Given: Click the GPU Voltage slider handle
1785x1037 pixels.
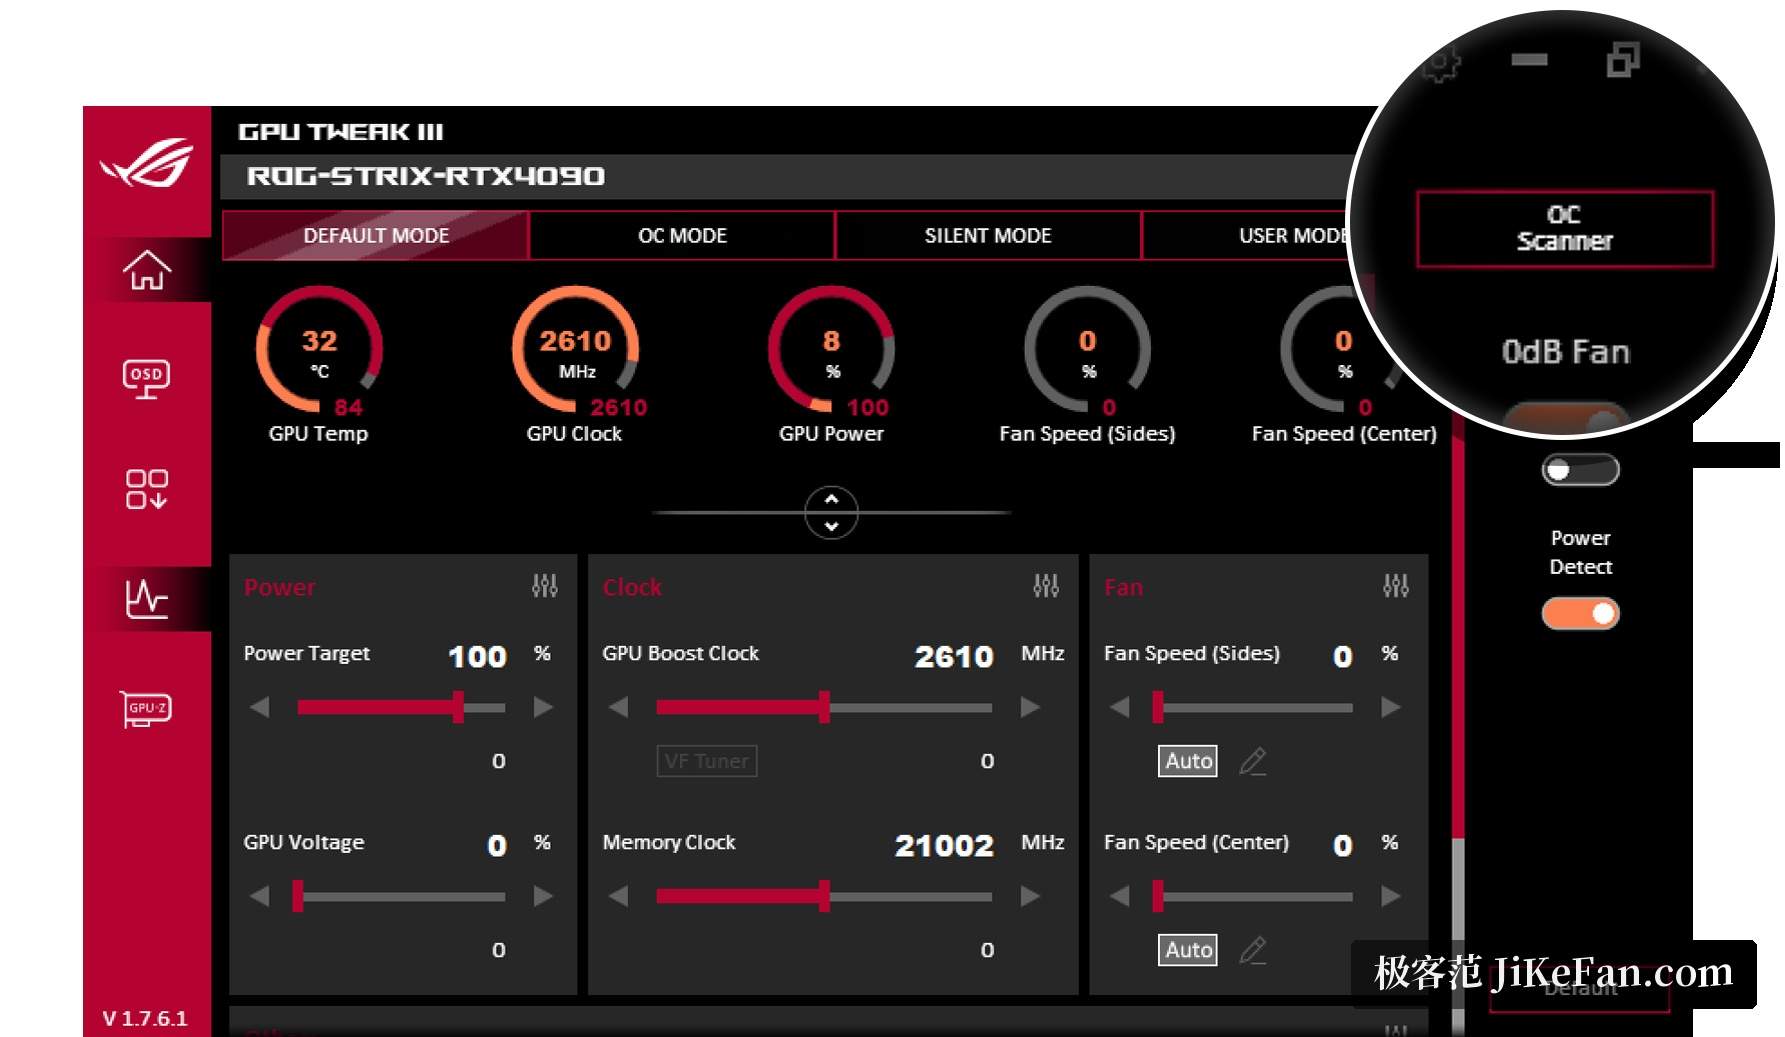Looking at the screenshot, I should (x=297, y=896).
